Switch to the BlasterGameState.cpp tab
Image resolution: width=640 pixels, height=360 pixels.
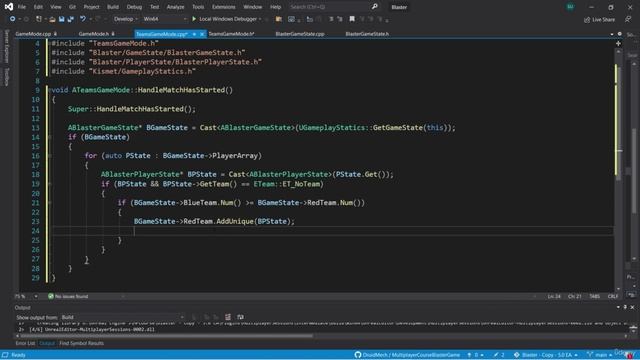300,34
